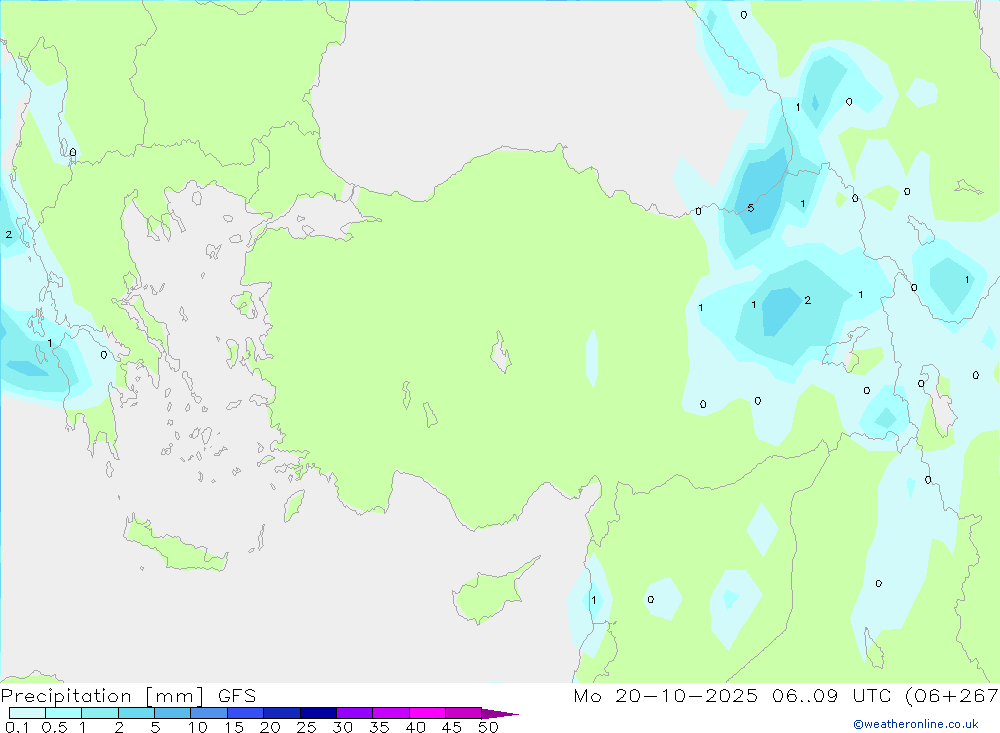Click the 10–15 mm legend color box
The width and height of the screenshot is (1000, 733).
click(x=209, y=713)
